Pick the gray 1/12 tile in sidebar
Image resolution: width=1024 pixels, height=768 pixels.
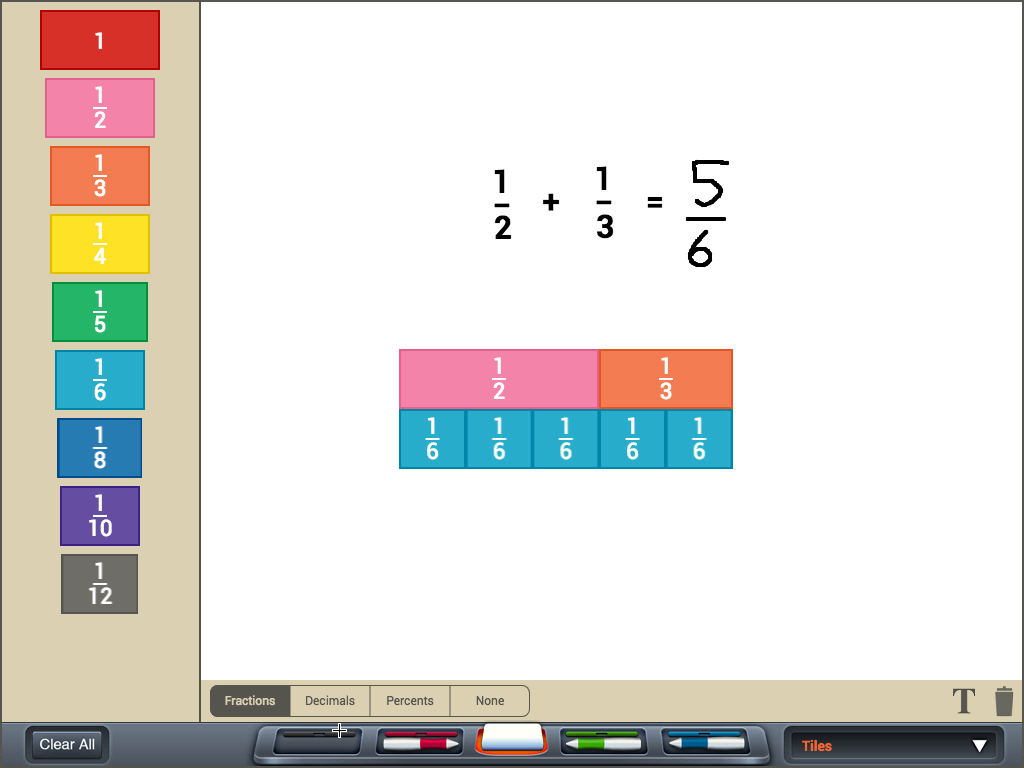100,584
